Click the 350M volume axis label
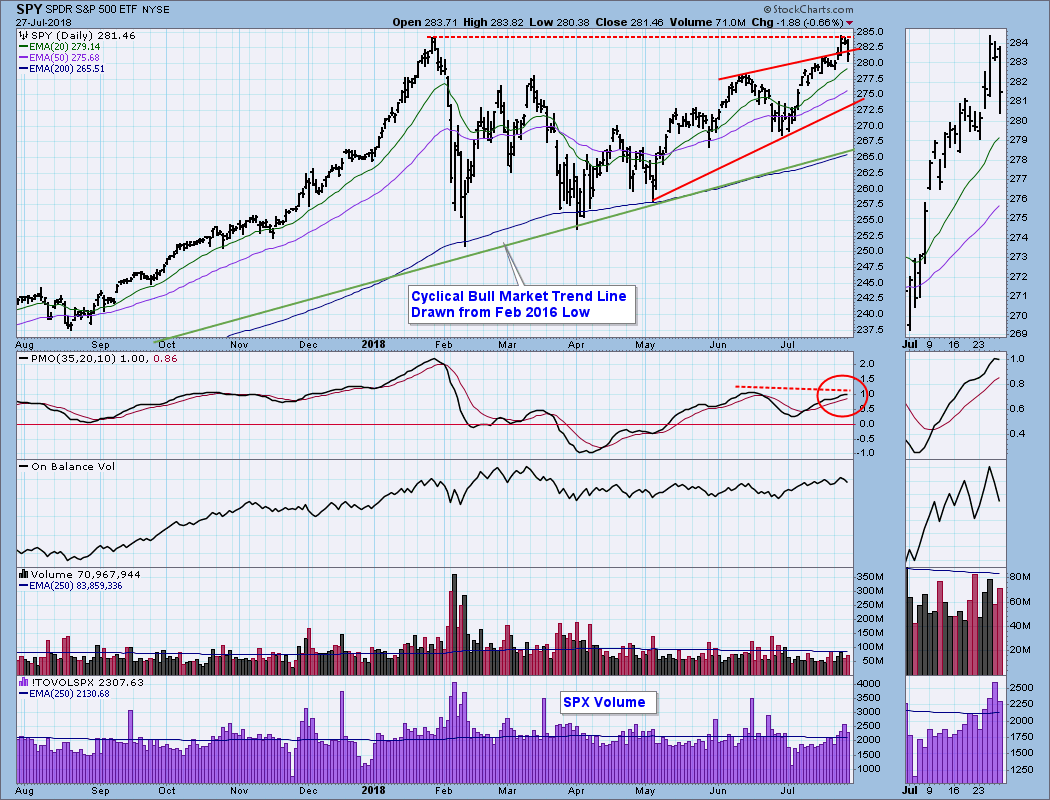Viewport: 1050px width, 800px height. click(x=870, y=576)
